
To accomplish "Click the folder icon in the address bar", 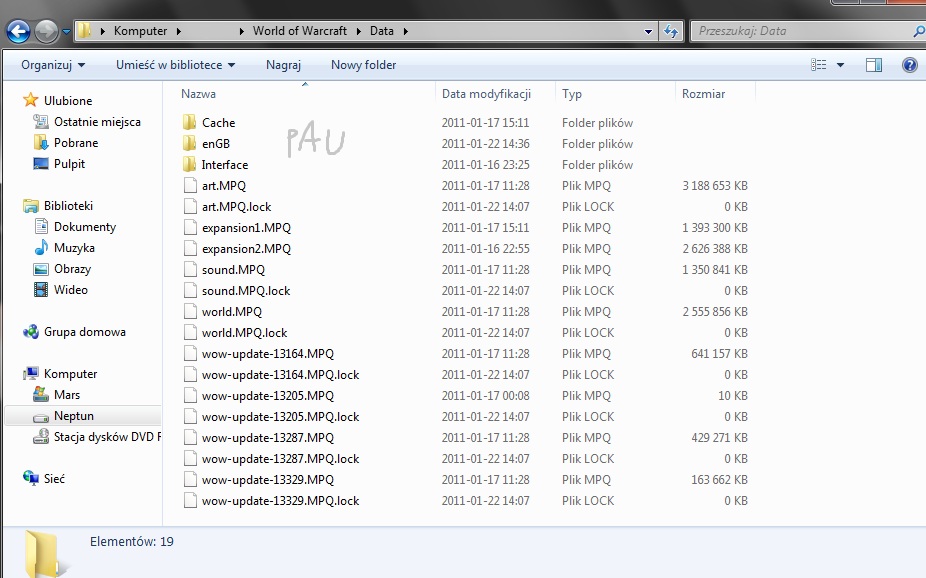I will coord(84,31).
